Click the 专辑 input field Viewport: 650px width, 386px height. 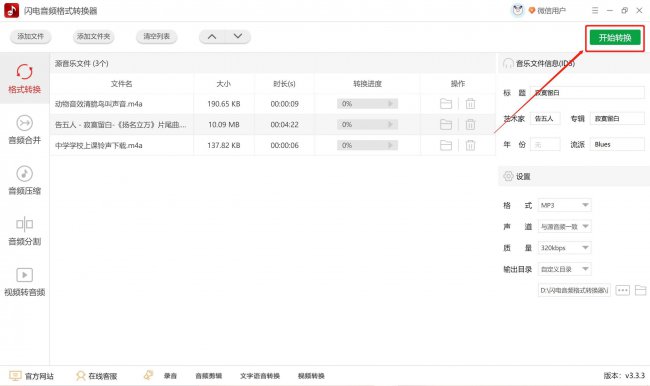point(617,119)
